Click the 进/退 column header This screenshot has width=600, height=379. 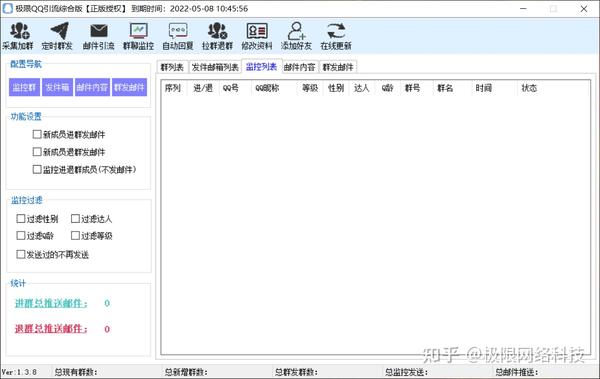click(203, 88)
